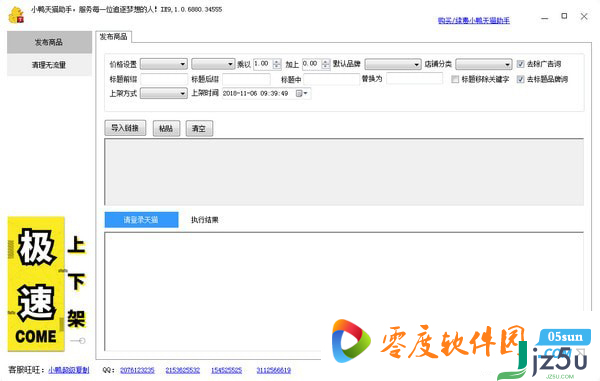
Task: Click the 清空 button
Action: point(199,128)
